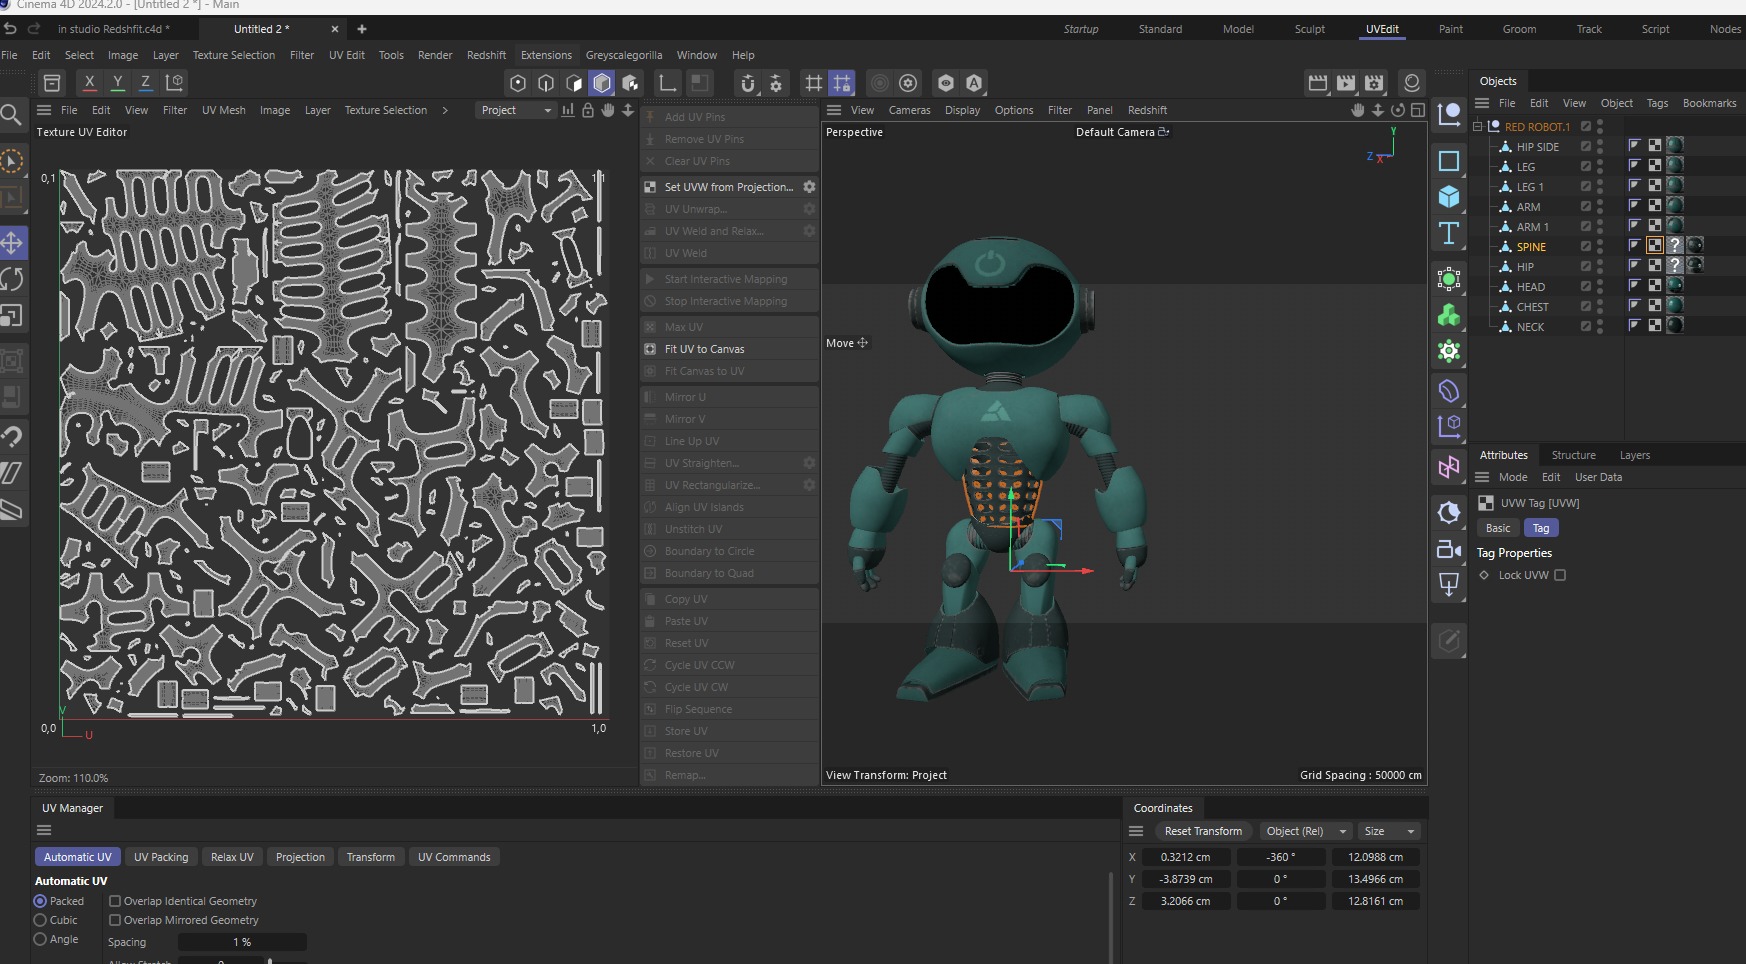Click the viewport maximize toggle icon
The image size is (1746, 964).
coord(1417,110)
